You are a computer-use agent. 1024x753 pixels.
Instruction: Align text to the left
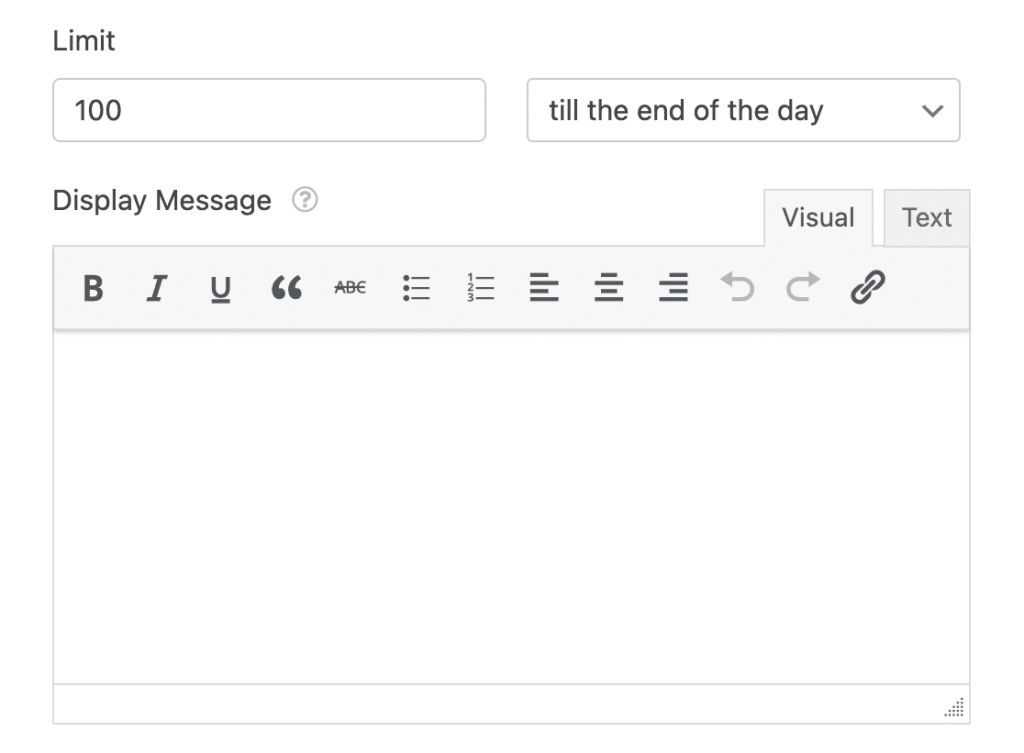[x=544, y=288]
